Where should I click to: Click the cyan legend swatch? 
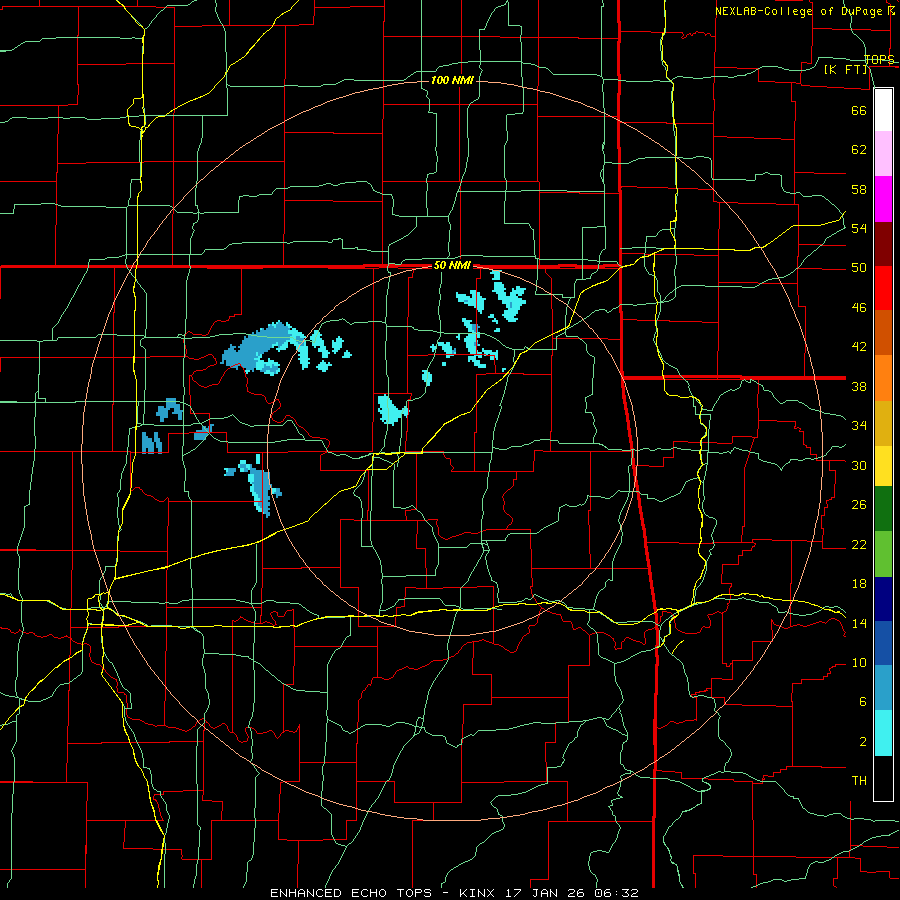tap(883, 733)
